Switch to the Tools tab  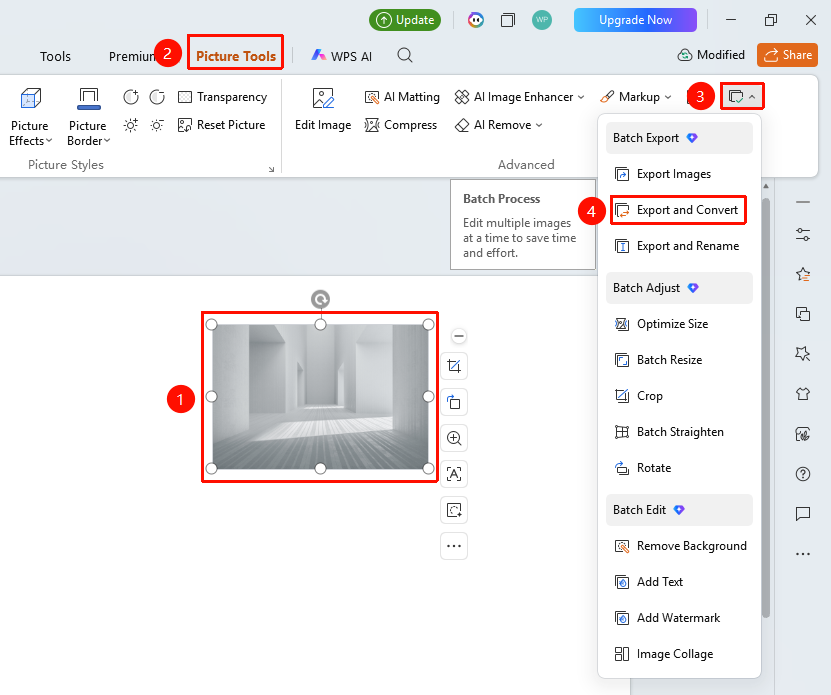tap(55, 56)
